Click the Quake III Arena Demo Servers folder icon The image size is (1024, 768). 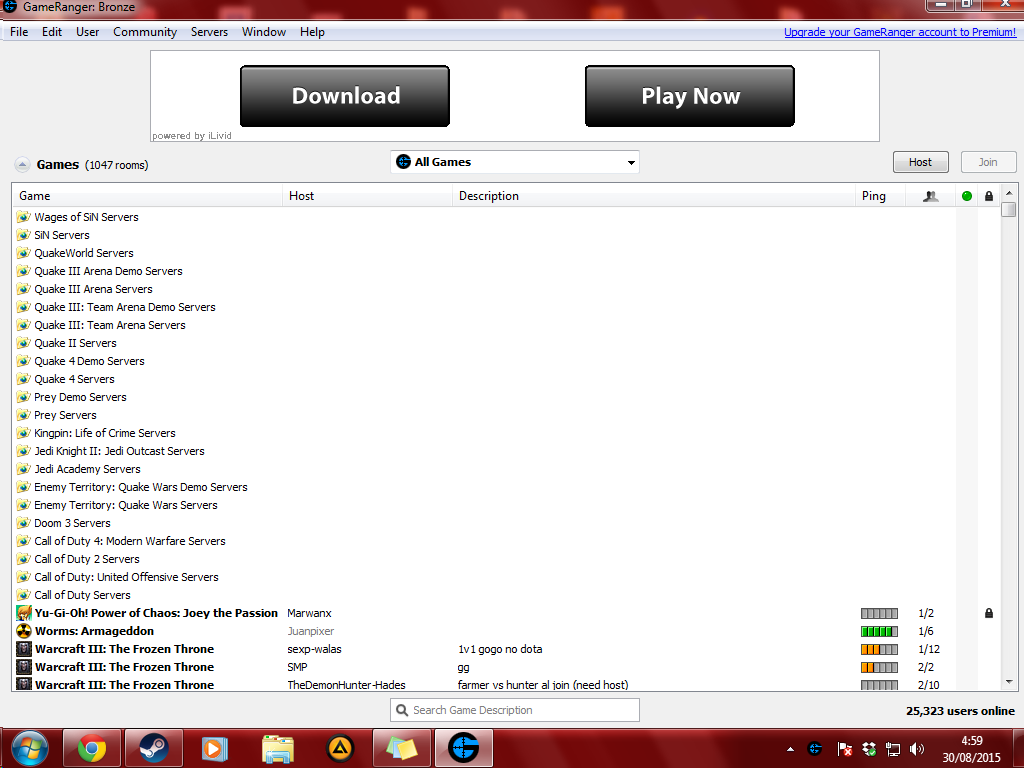(x=24, y=271)
